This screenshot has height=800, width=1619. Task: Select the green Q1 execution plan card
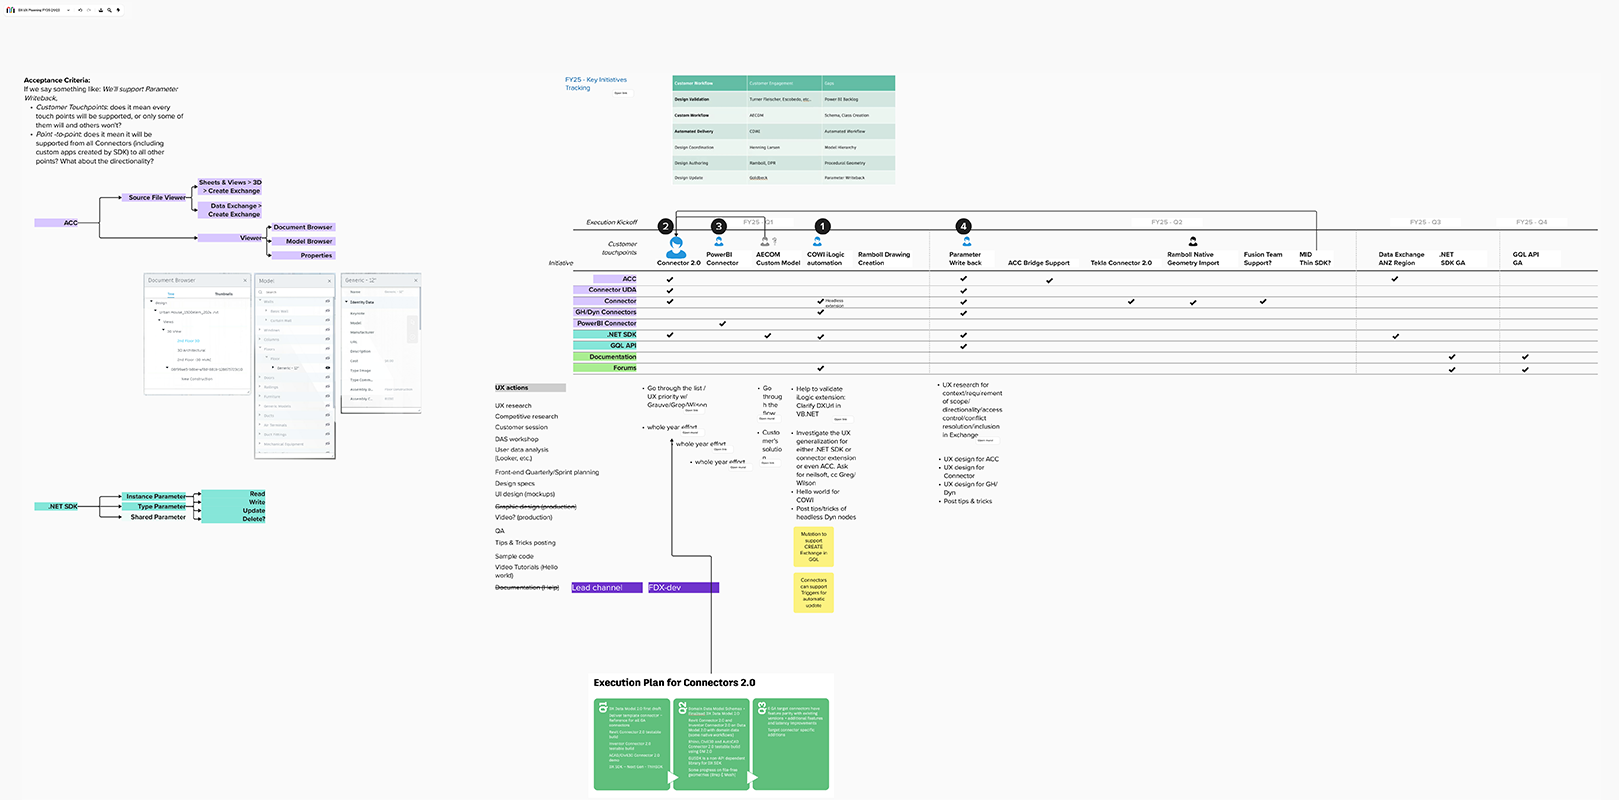click(632, 745)
